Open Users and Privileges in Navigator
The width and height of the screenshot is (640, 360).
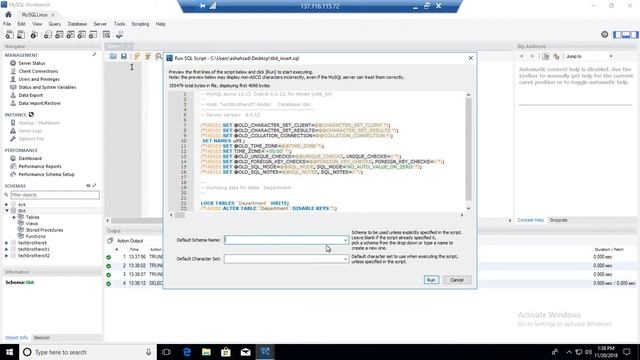(39, 79)
